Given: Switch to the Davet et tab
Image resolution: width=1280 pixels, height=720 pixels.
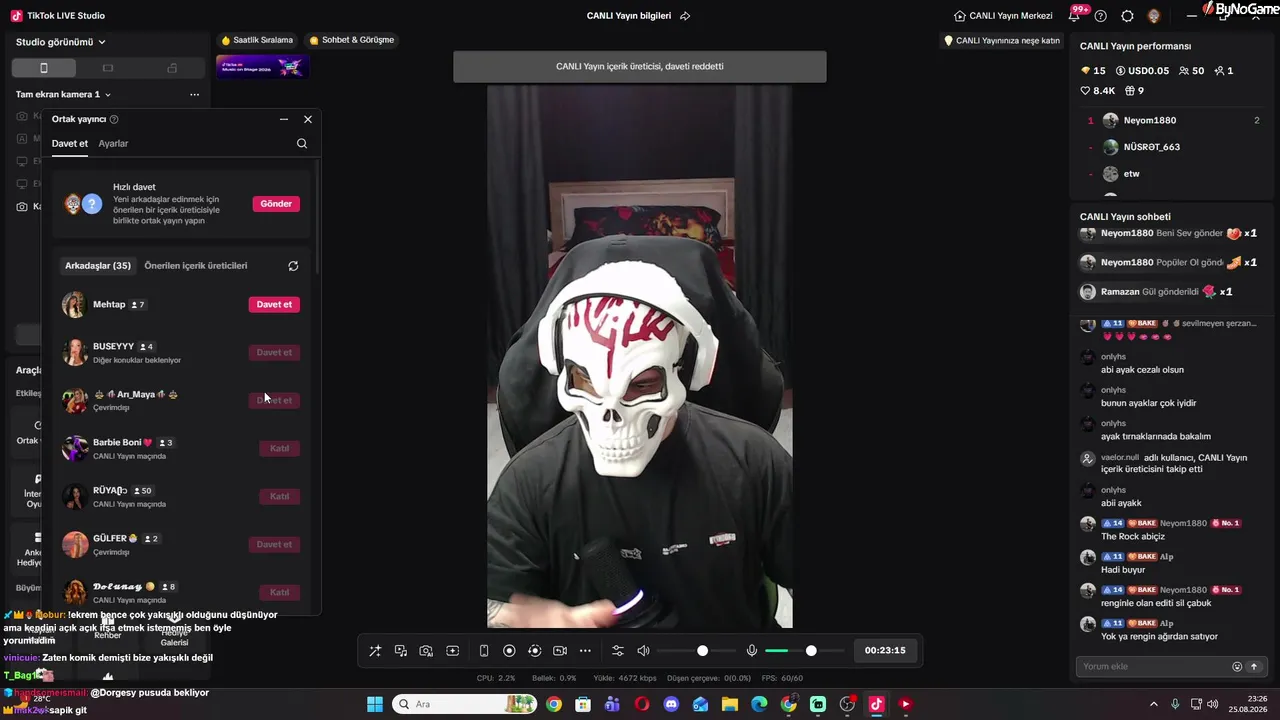Looking at the screenshot, I should tap(70, 144).
